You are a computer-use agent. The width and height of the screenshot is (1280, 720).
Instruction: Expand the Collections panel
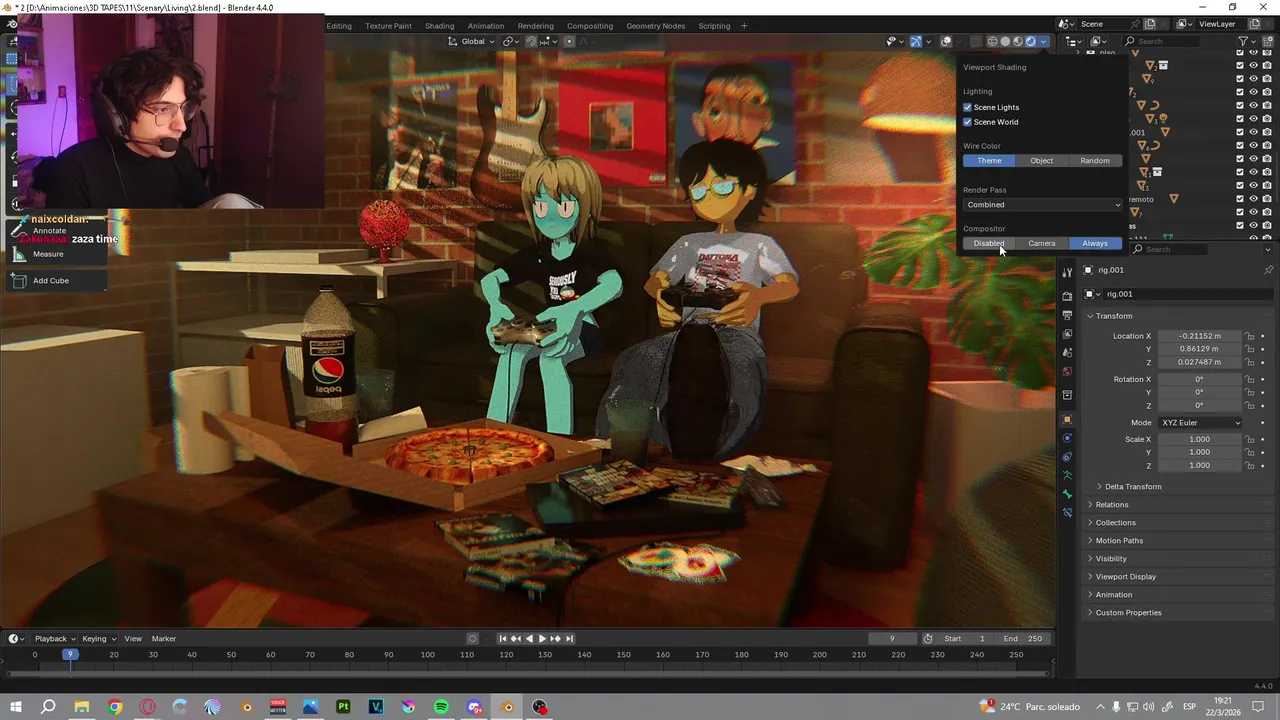pos(1115,523)
